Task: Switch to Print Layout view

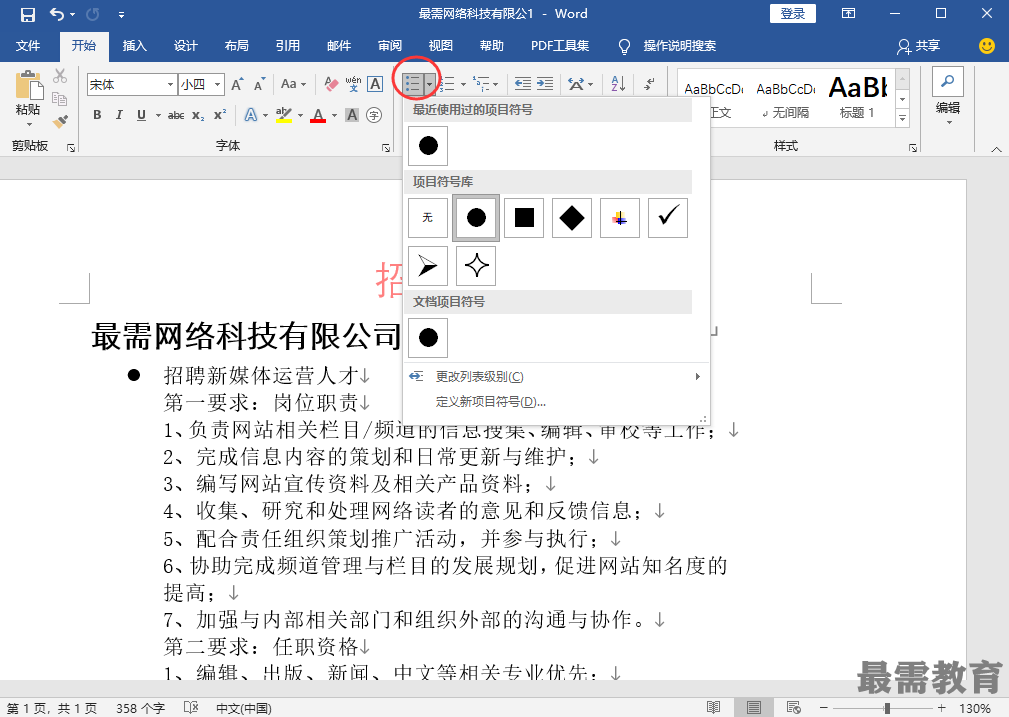Action: tap(754, 707)
